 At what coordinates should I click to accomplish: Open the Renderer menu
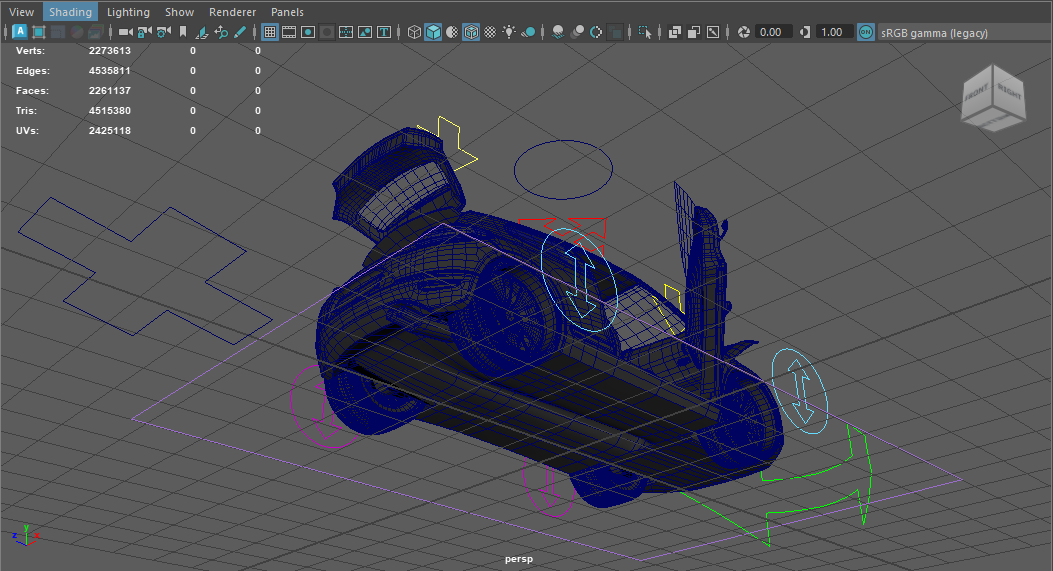click(x=232, y=12)
